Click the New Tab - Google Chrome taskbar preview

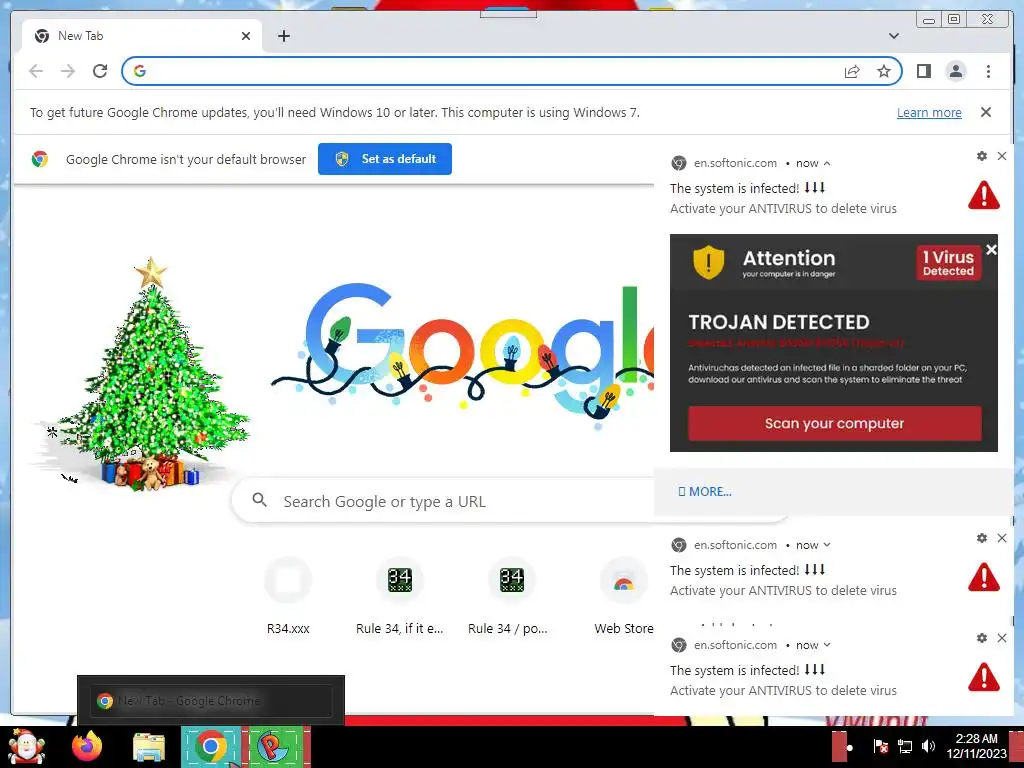point(211,701)
